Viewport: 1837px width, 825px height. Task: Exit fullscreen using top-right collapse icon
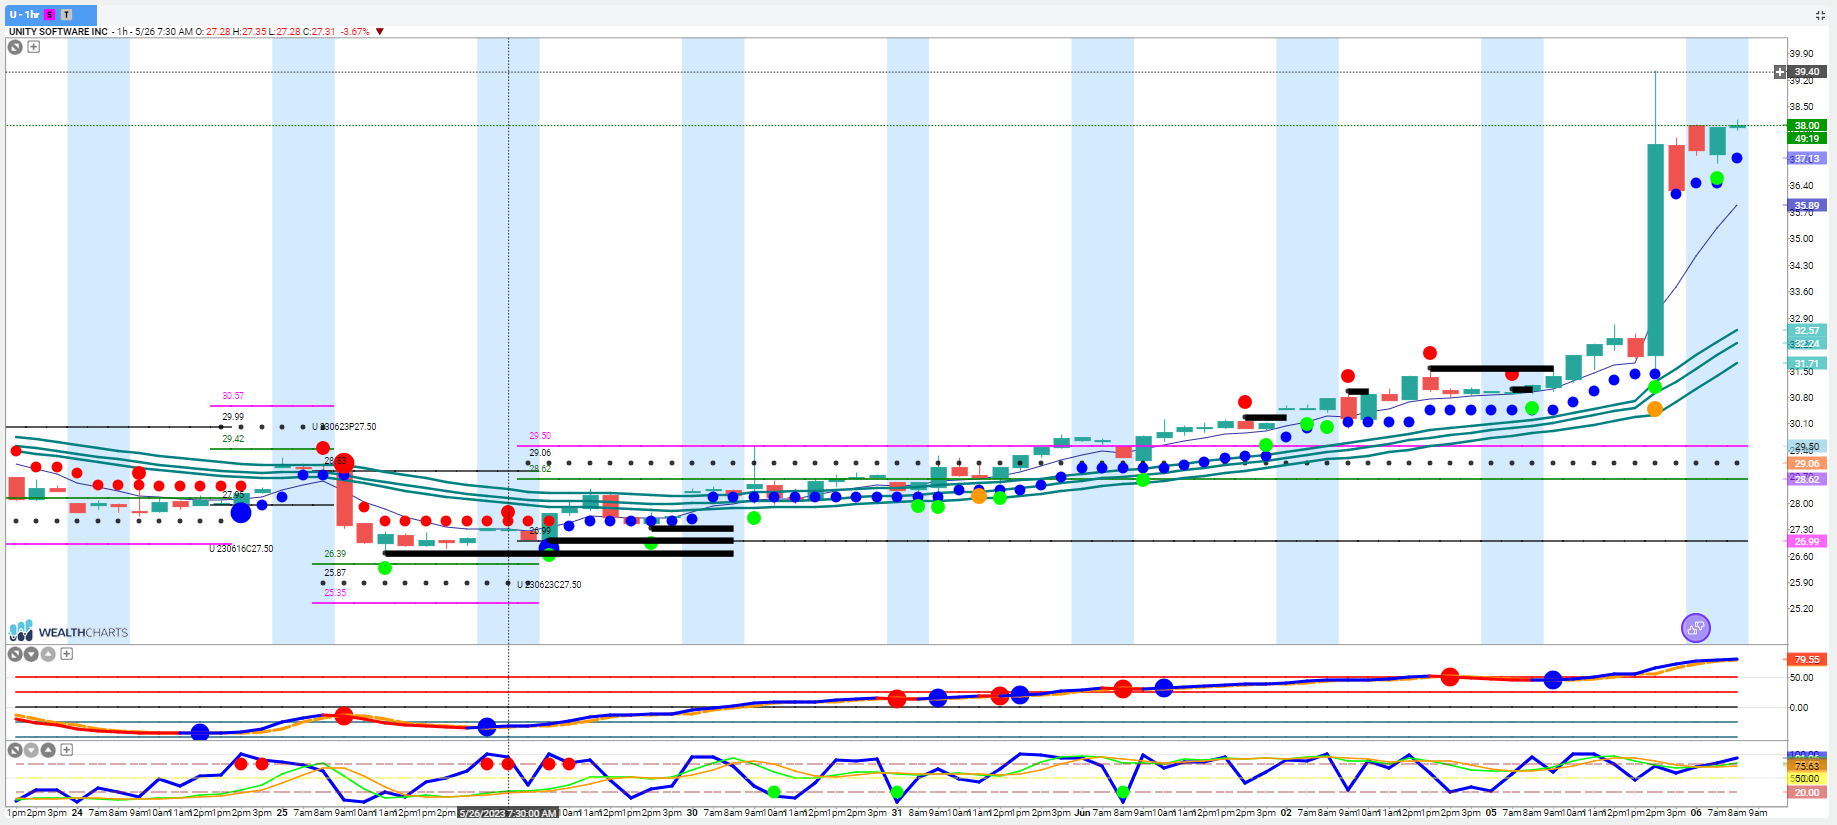click(x=1820, y=15)
